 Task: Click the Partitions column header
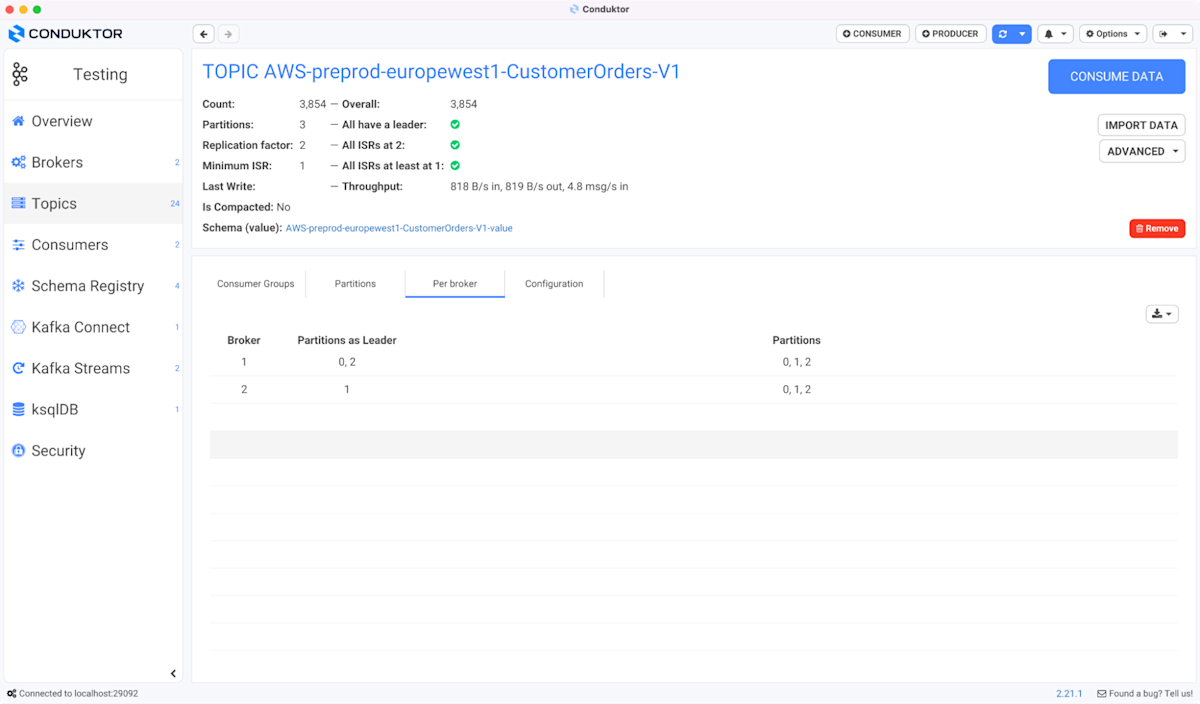coord(796,340)
